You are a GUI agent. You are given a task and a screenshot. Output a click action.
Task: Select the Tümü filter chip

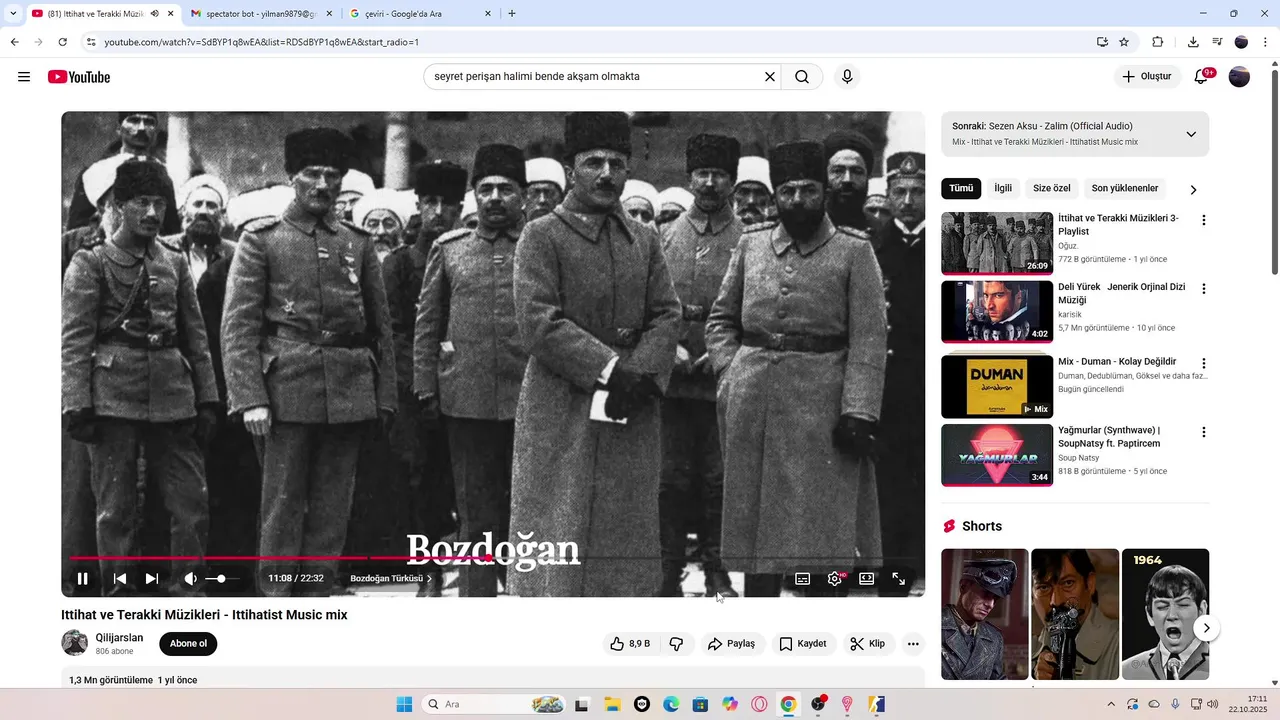pos(961,188)
